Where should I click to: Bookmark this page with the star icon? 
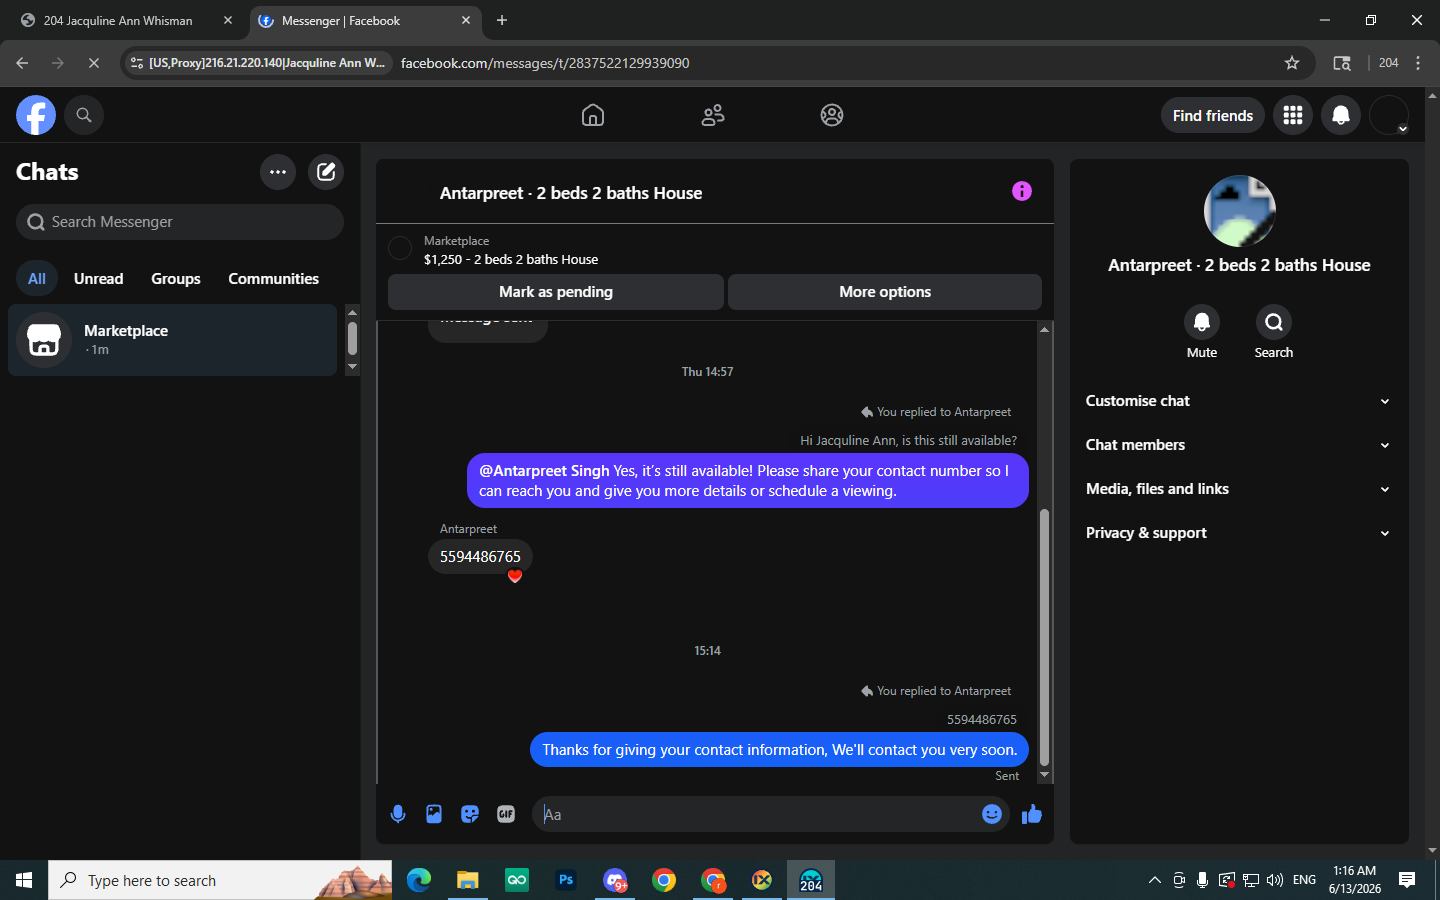point(1292,63)
